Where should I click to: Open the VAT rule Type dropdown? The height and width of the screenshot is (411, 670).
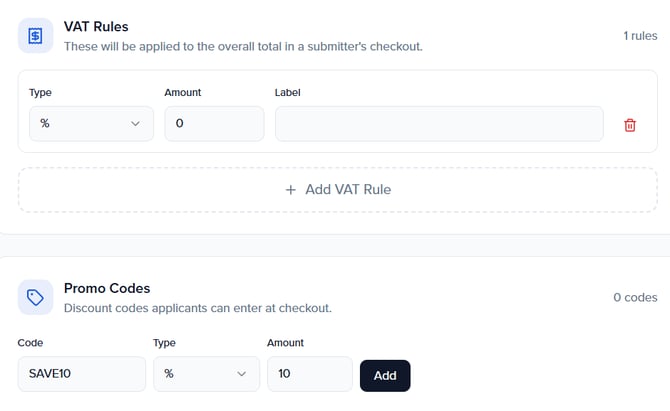(91, 124)
